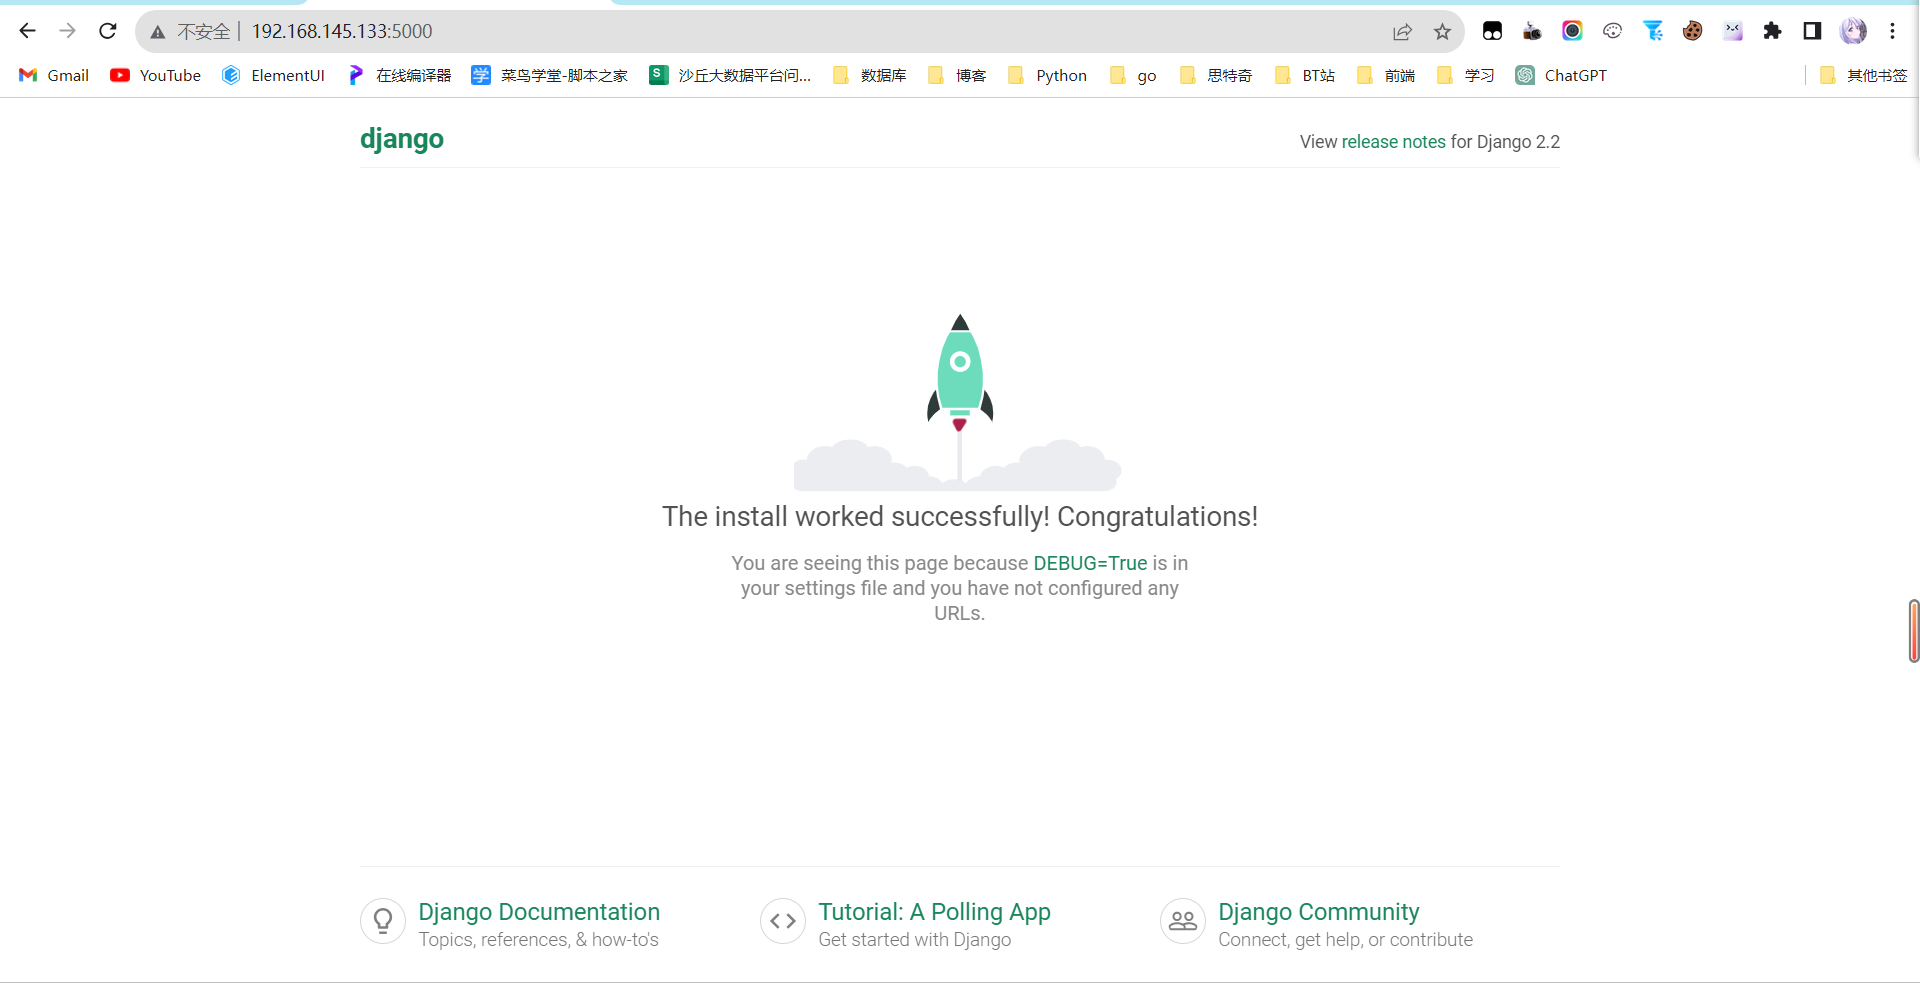This screenshot has height=983, width=1920.
Task: Click the reading mode square icon
Action: 1812,31
